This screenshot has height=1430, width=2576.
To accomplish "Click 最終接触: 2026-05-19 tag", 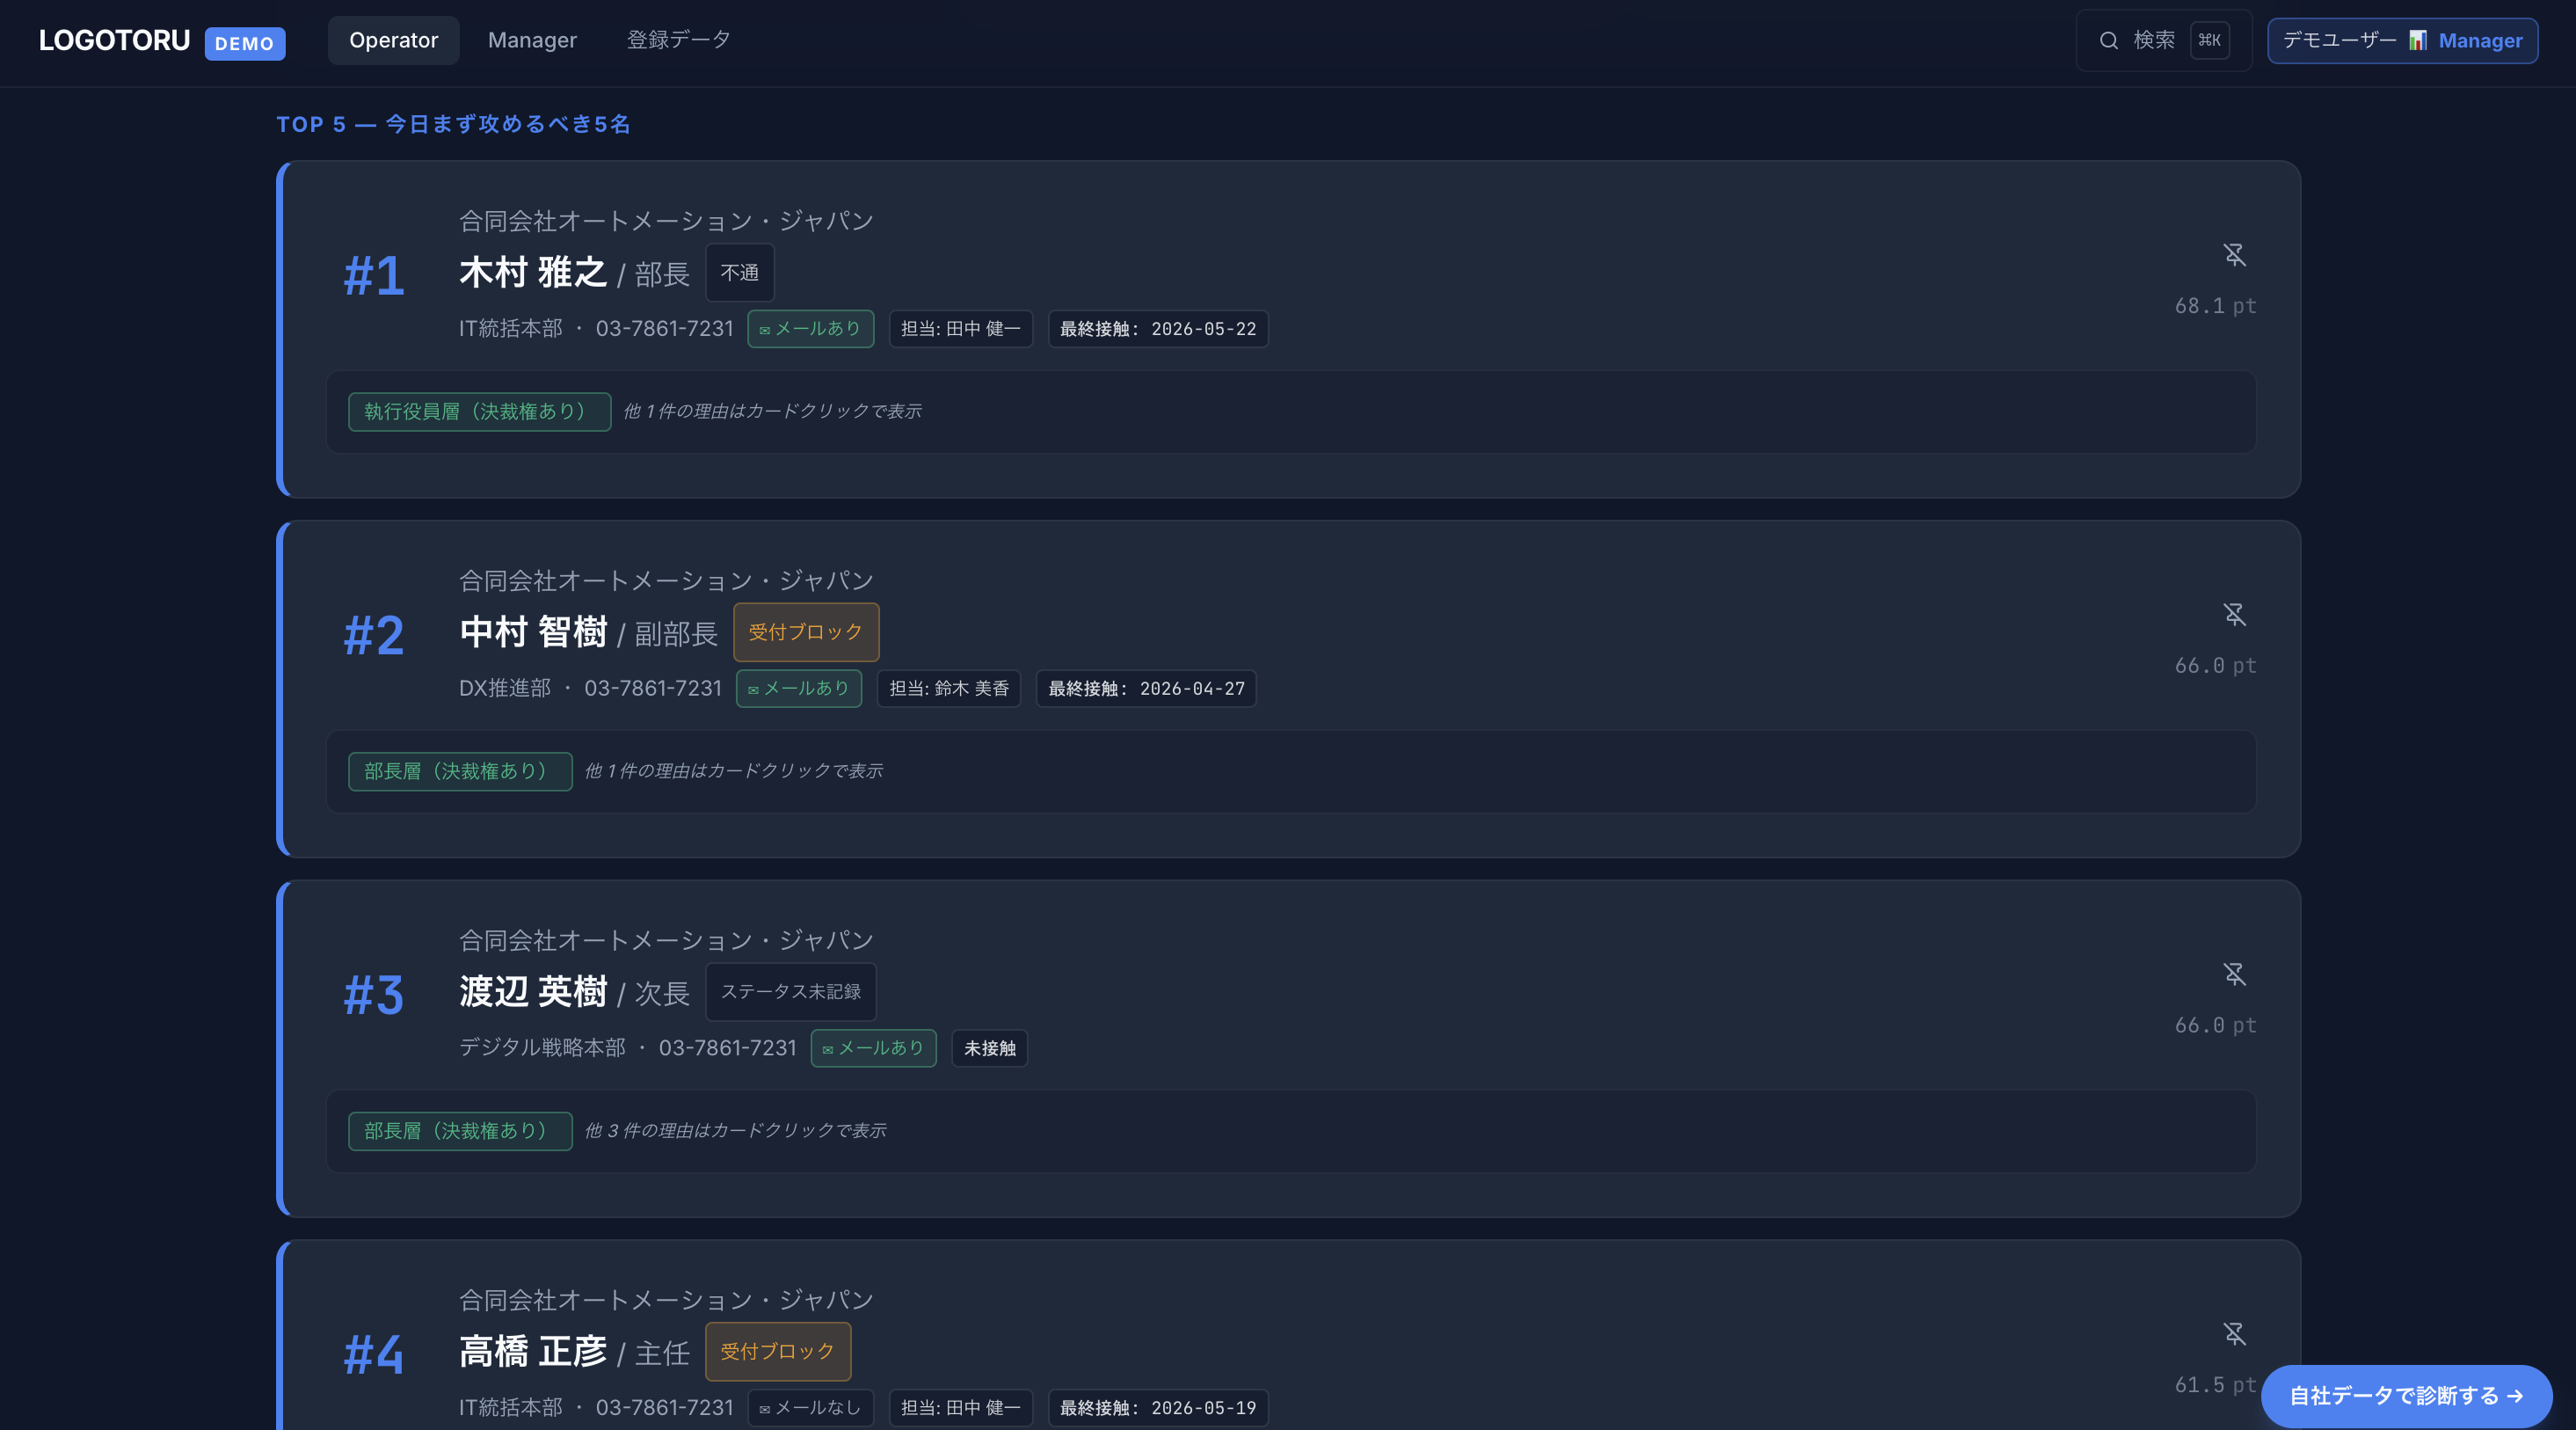I will (x=1158, y=1407).
